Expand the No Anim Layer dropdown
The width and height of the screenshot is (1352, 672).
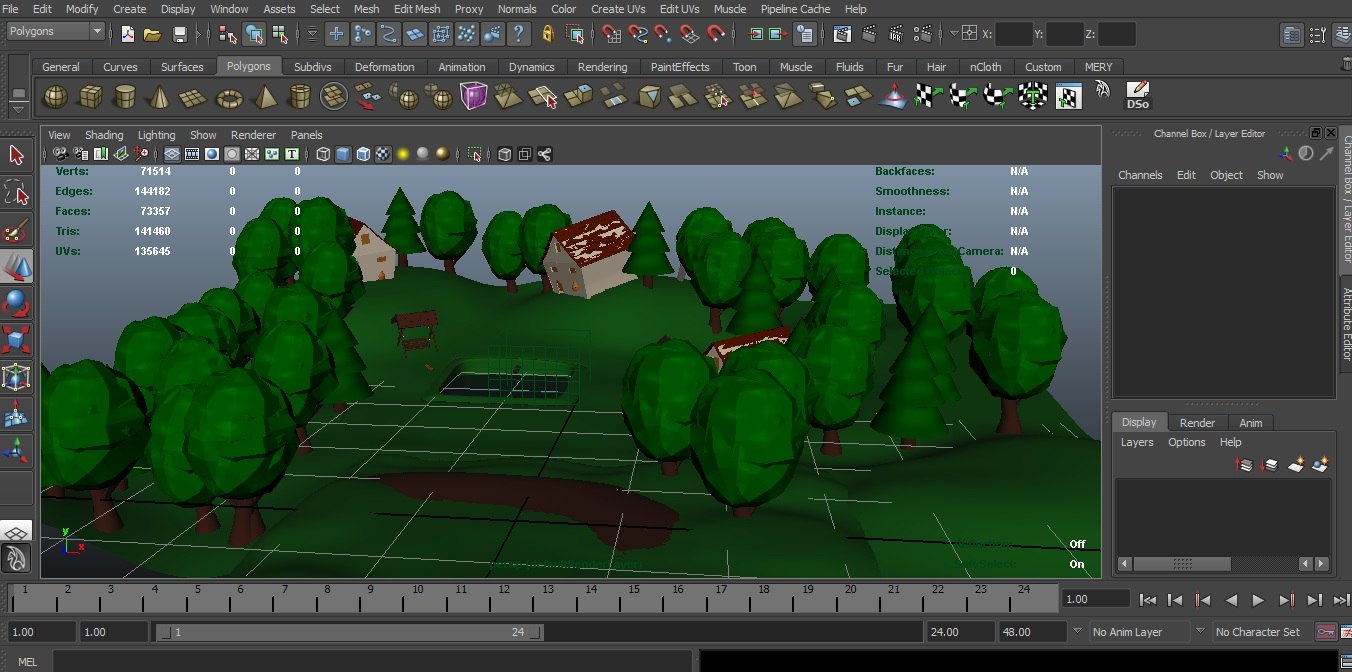pyautogui.click(x=1142, y=632)
